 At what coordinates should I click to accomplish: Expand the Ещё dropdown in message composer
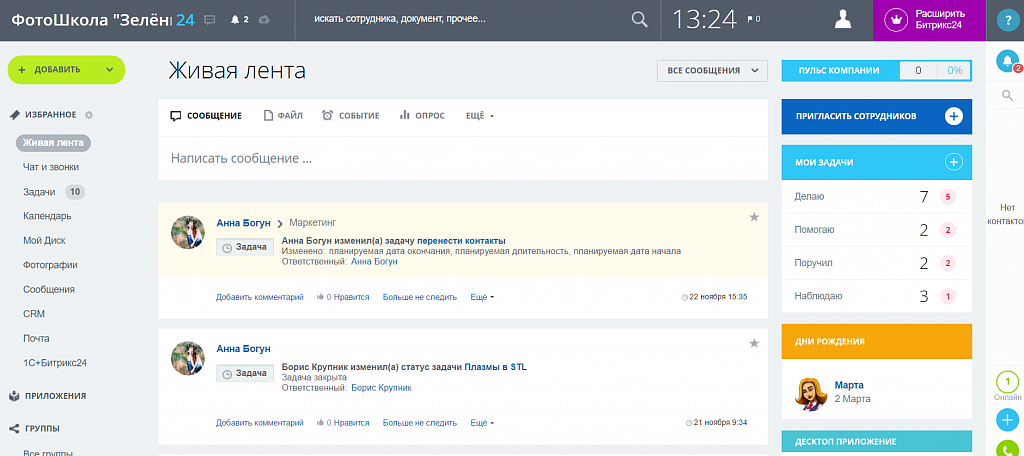480,116
